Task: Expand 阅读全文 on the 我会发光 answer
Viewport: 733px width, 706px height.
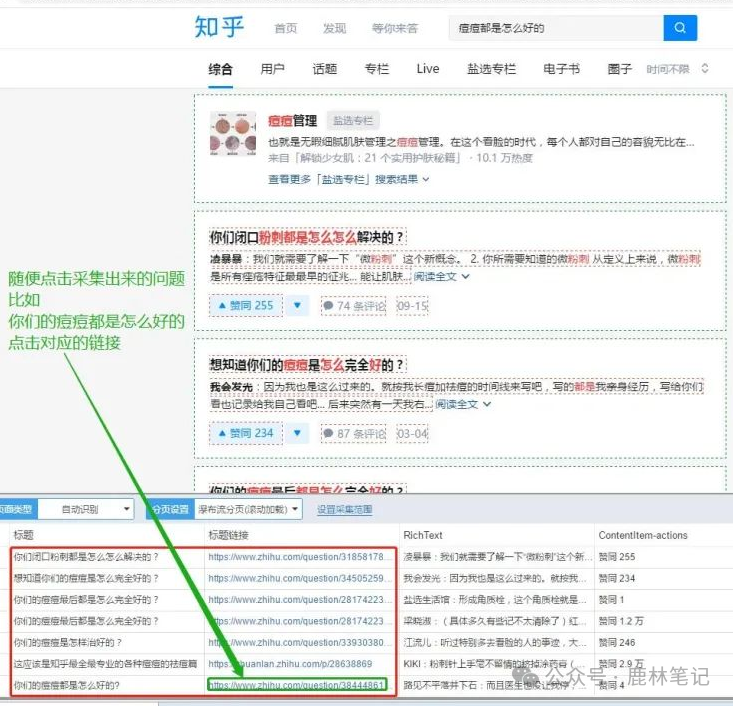Action: [463, 404]
